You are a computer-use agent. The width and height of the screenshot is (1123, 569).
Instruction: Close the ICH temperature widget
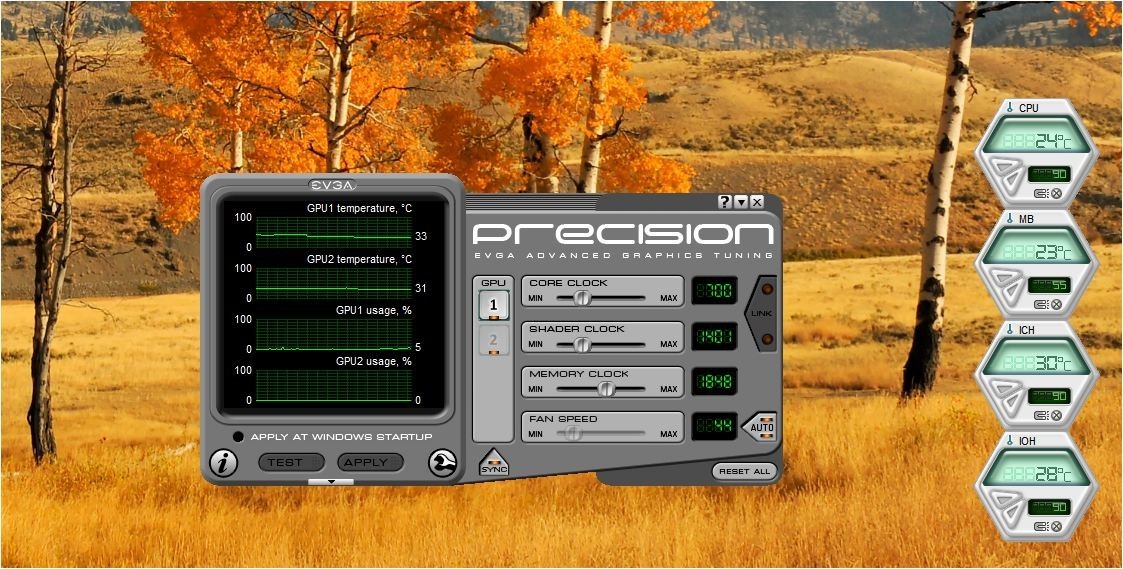point(1056,415)
